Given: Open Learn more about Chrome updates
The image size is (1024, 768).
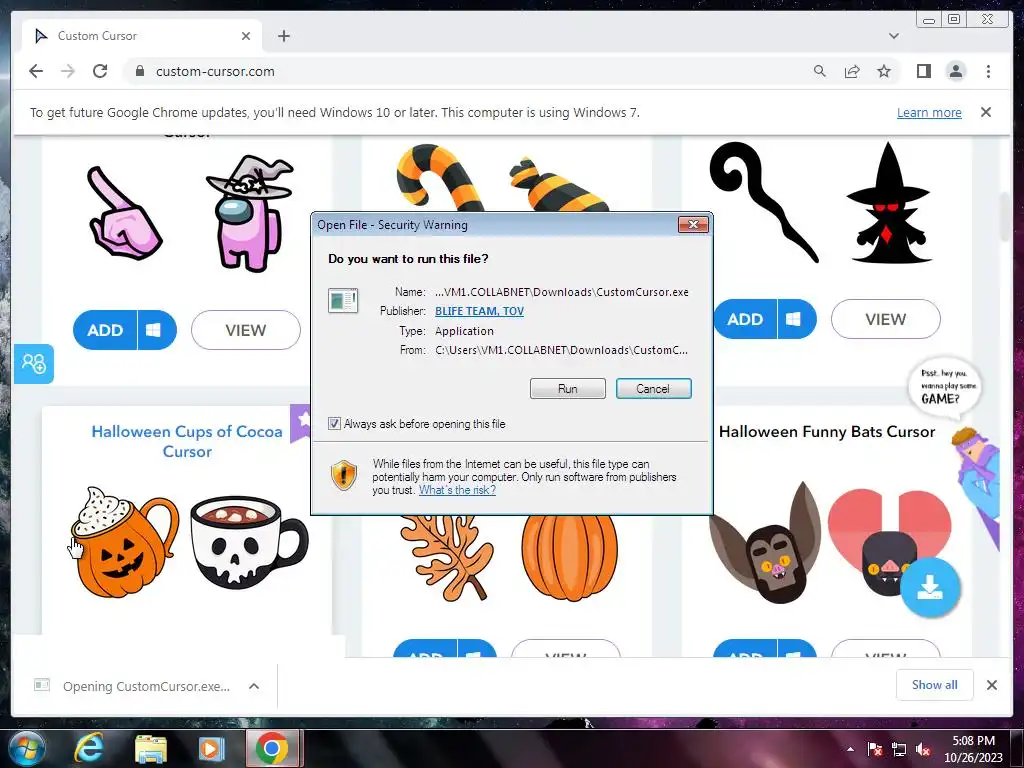Looking at the screenshot, I should (x=929, y=112).
